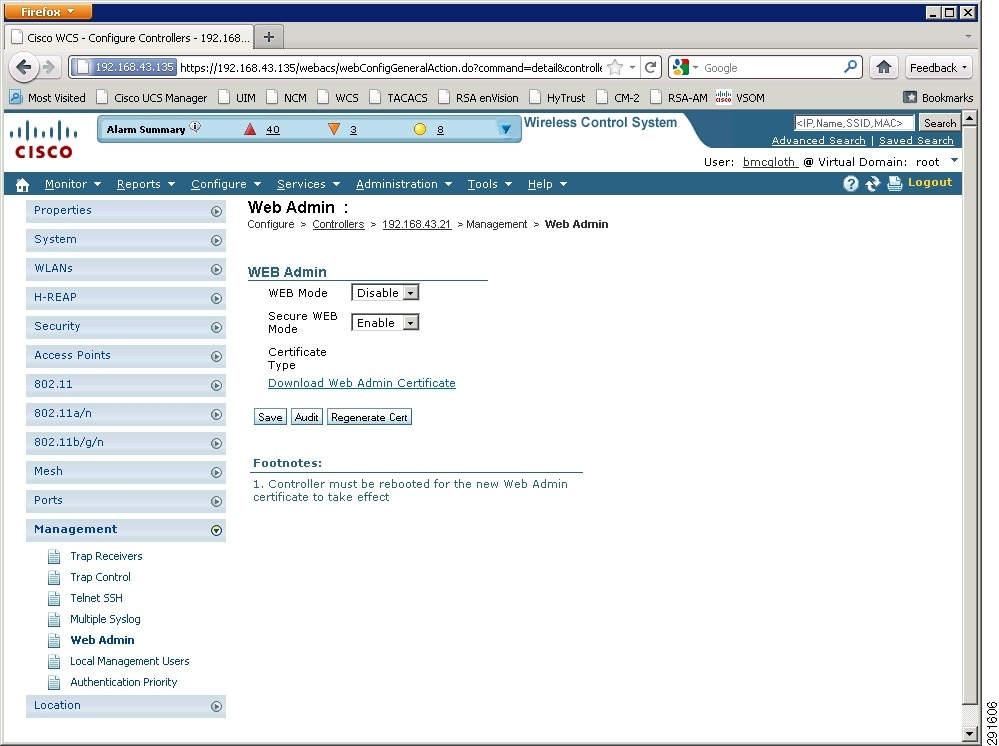Open the help question mark icon

coord(851,183)
